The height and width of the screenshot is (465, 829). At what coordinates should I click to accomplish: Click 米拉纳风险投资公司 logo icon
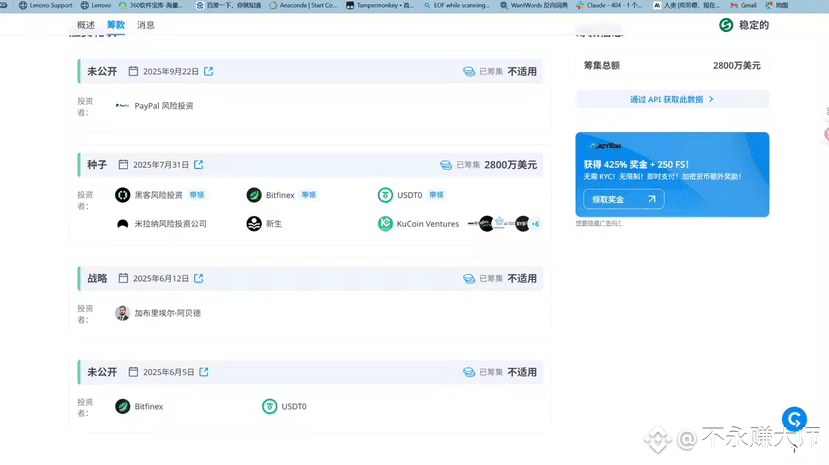point(123,224)
